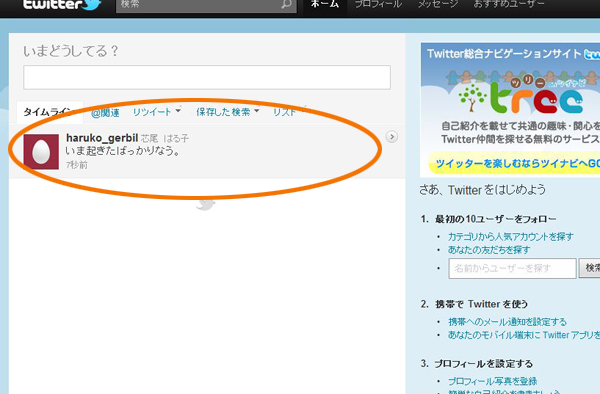Viewport: 600px width, 394px height.
Task: Click tweet text いま起きたばっかりなう。
Action: [x=122, y=151]
